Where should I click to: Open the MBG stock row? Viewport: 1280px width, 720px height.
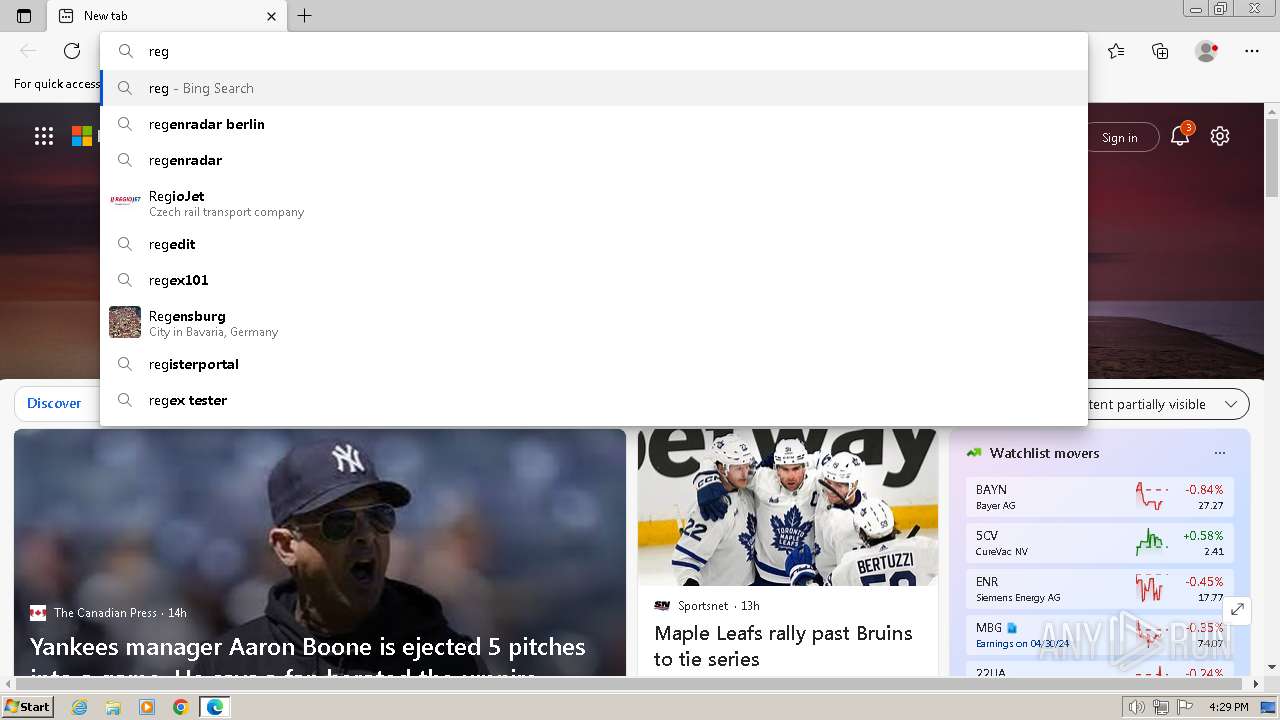[x=1100, y=635]
